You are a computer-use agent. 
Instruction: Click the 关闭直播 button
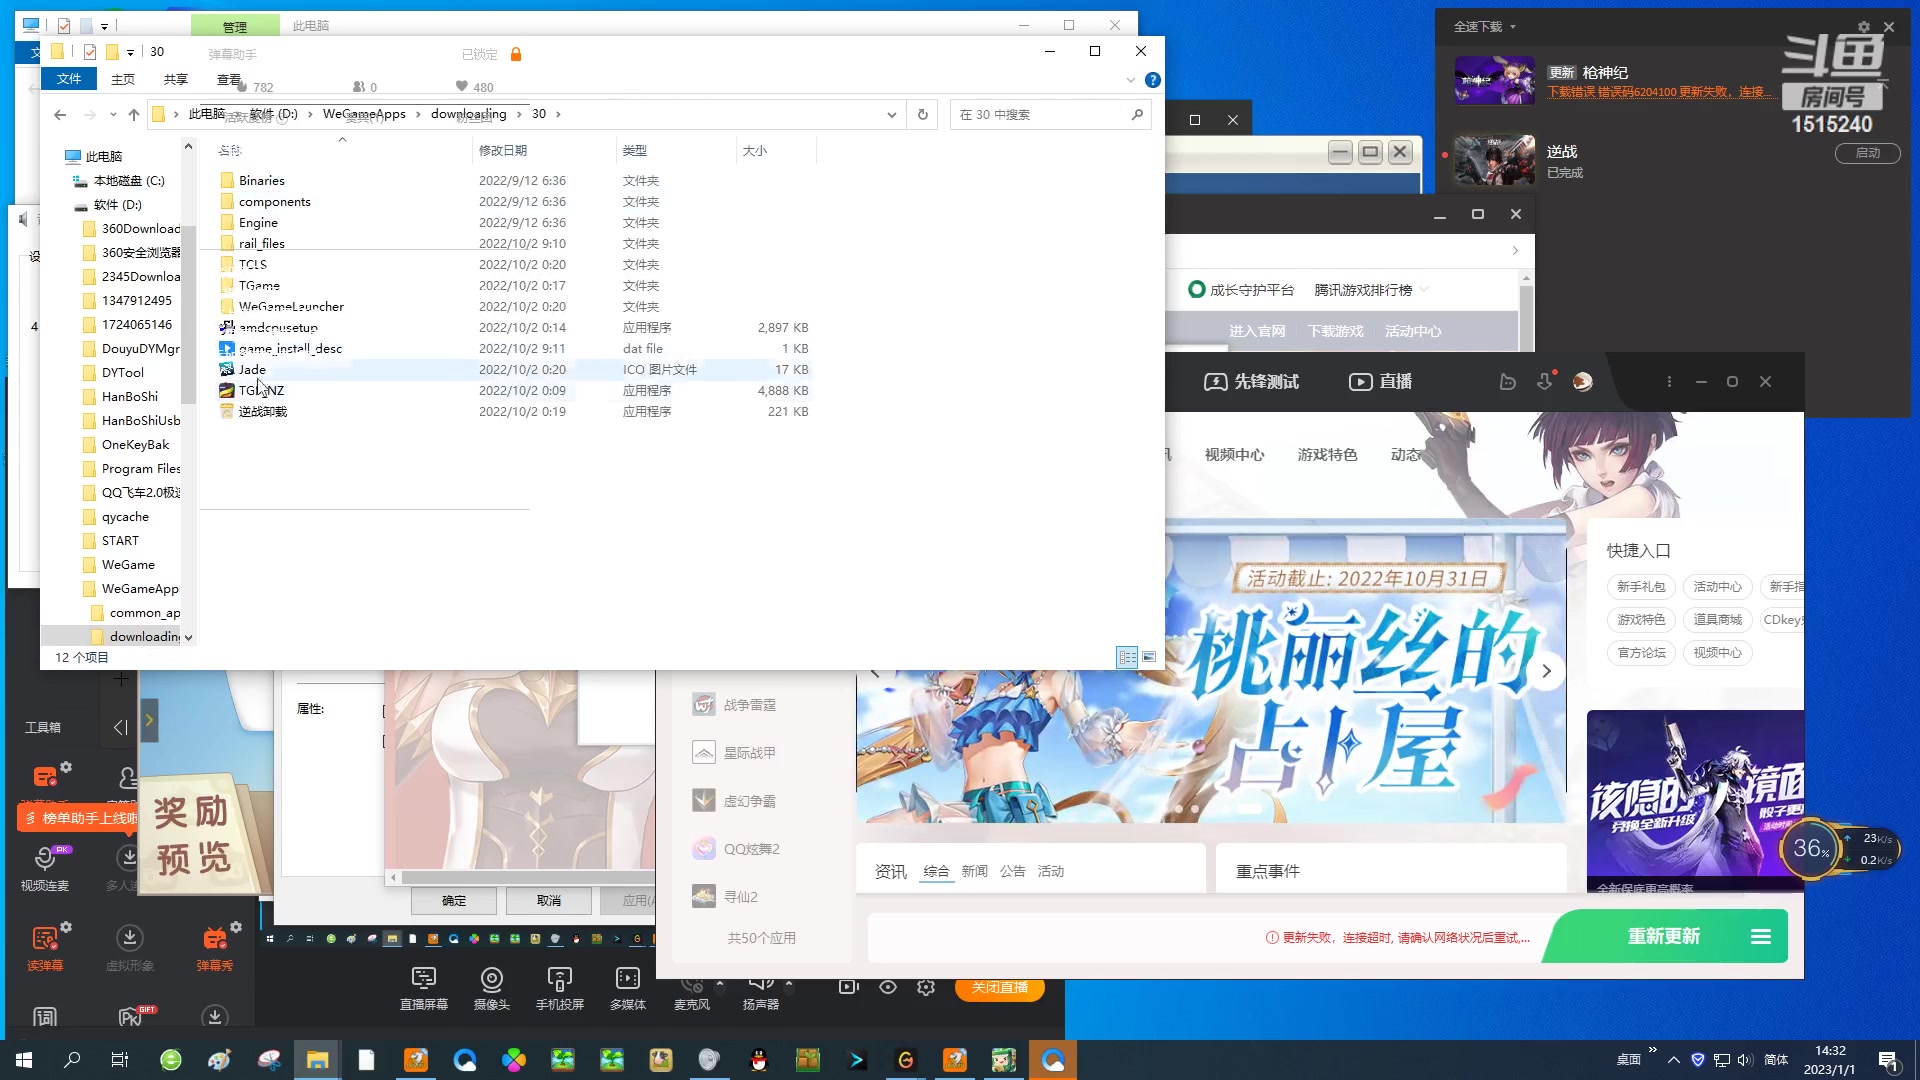point(1000,987)
